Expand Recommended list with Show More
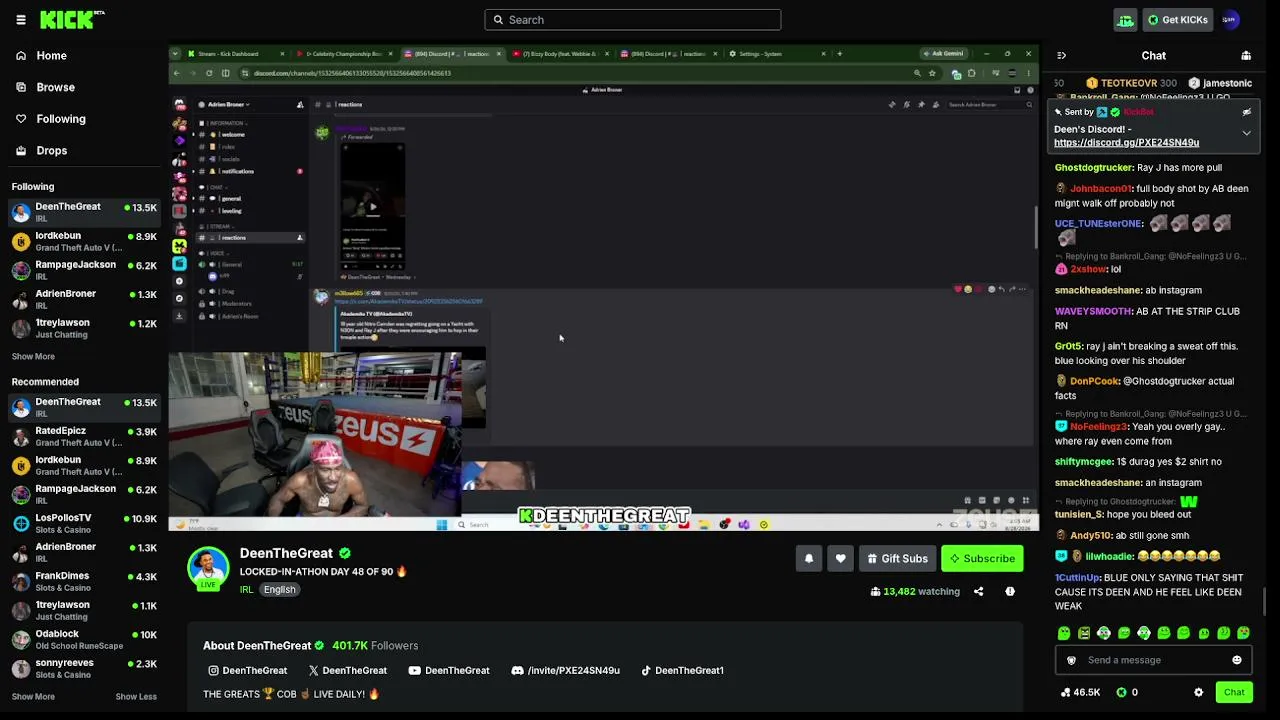Viewport: 1280px width, 720px height. click(33, 697)
